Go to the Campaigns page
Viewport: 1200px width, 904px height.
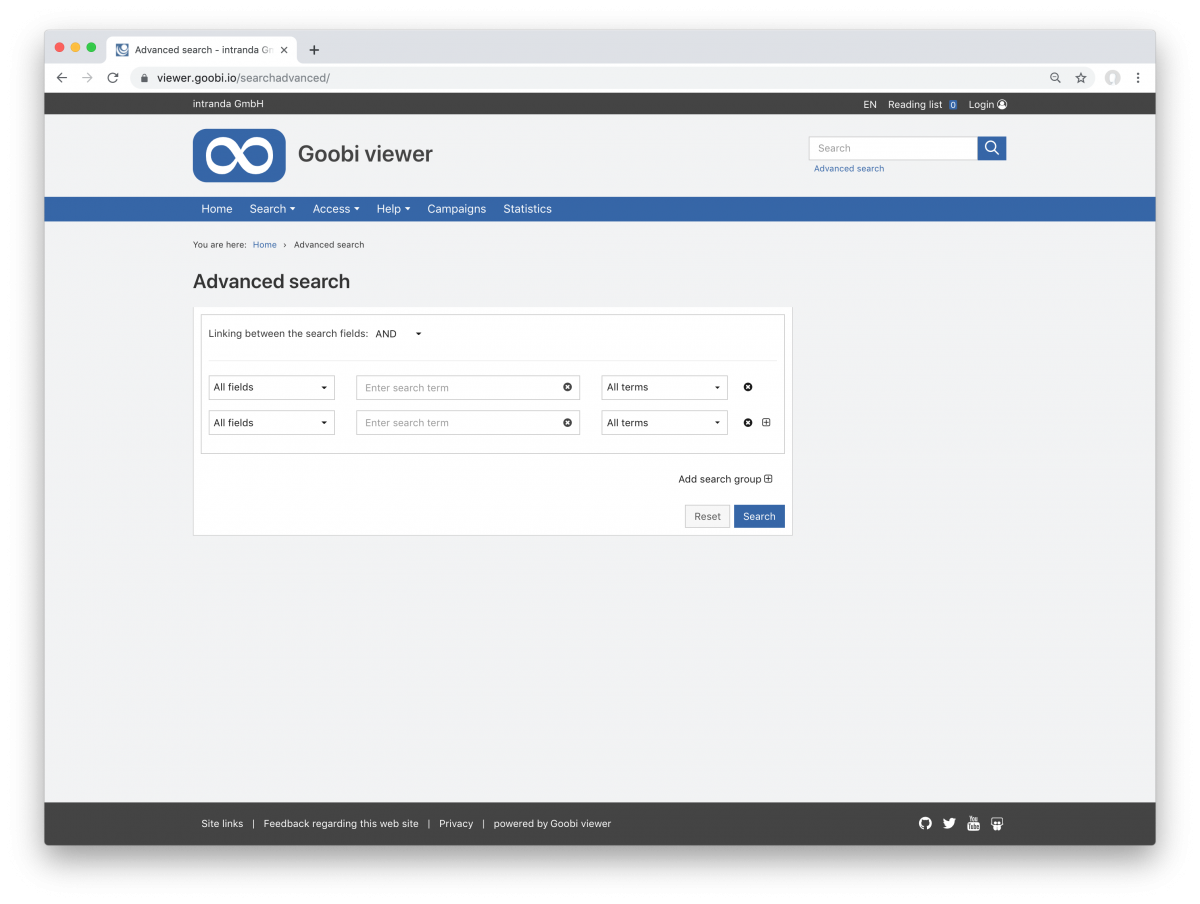pos(456,208)
